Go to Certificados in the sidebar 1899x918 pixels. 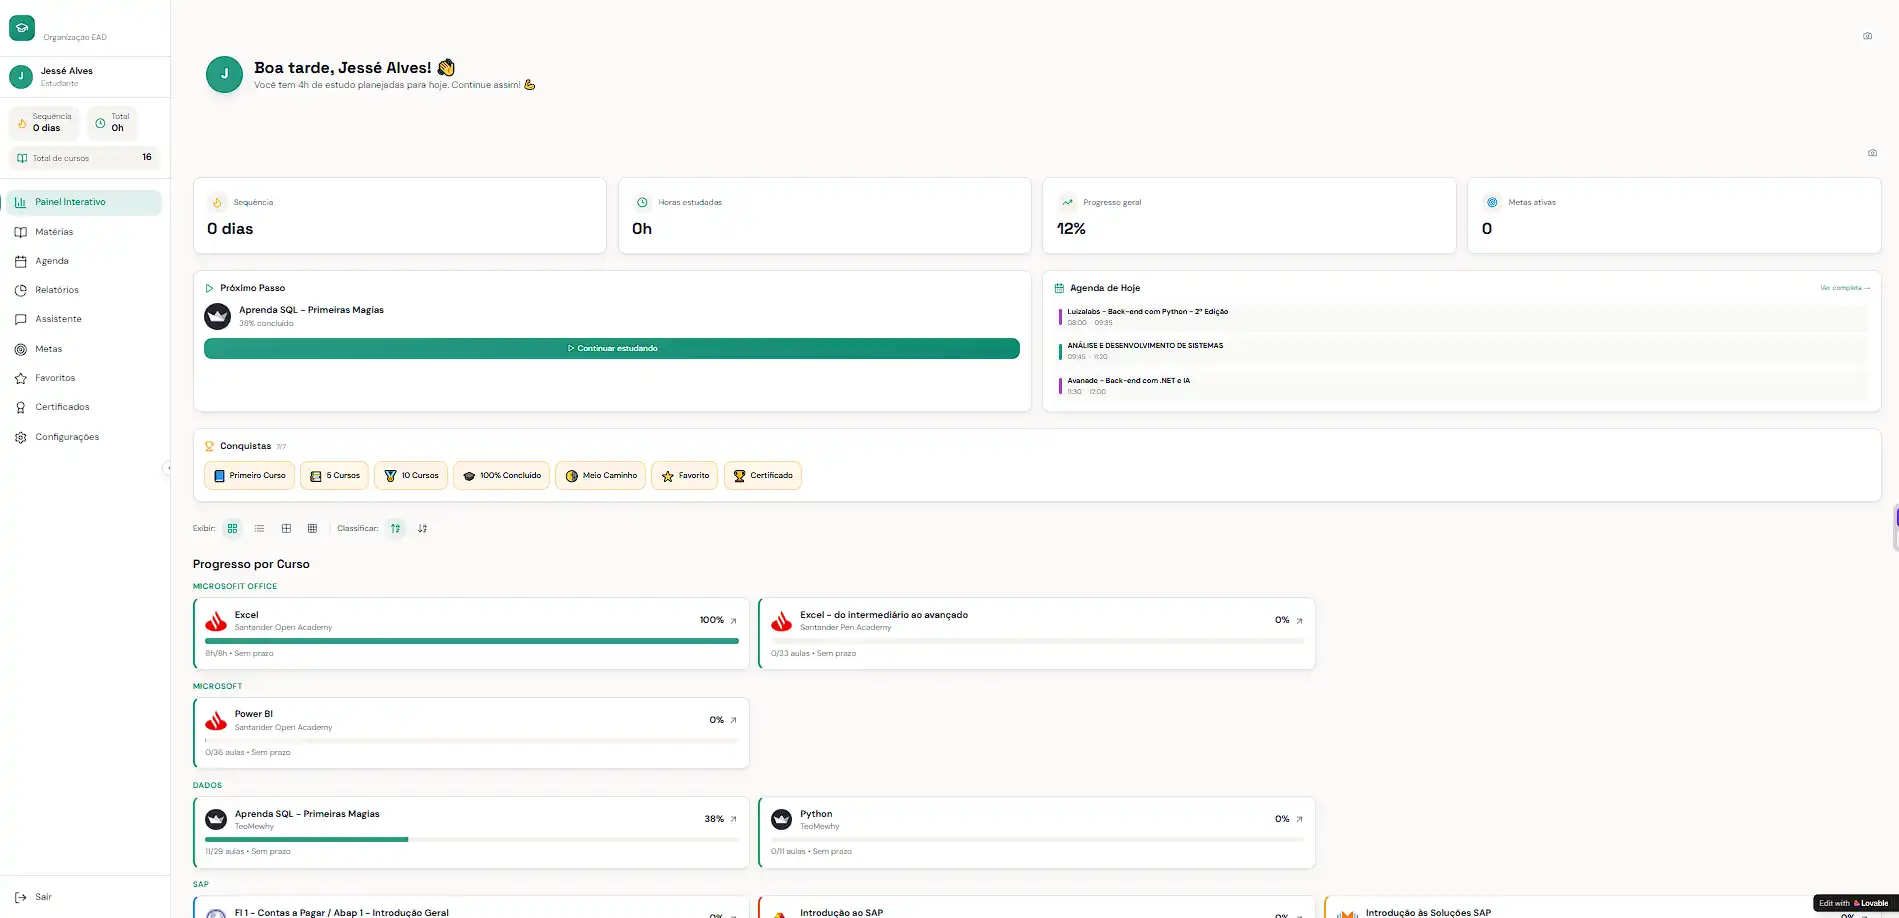tap(62, 407)
